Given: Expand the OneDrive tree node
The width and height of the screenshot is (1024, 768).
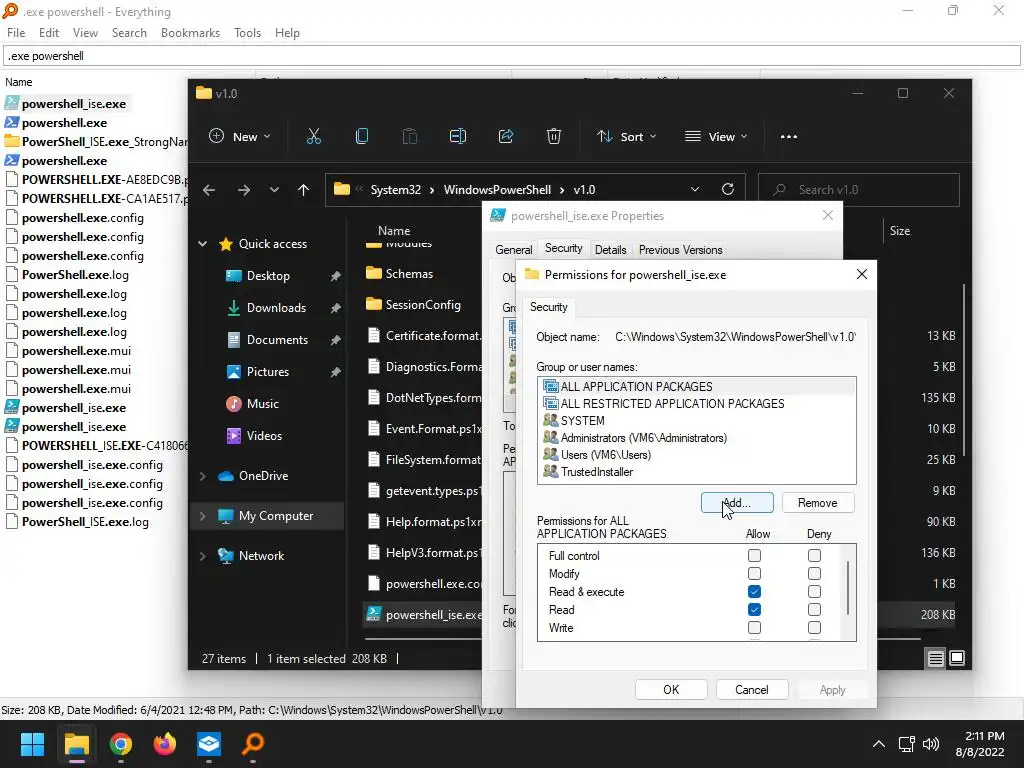Looking at the screenshot, I should tap(202, 476).
